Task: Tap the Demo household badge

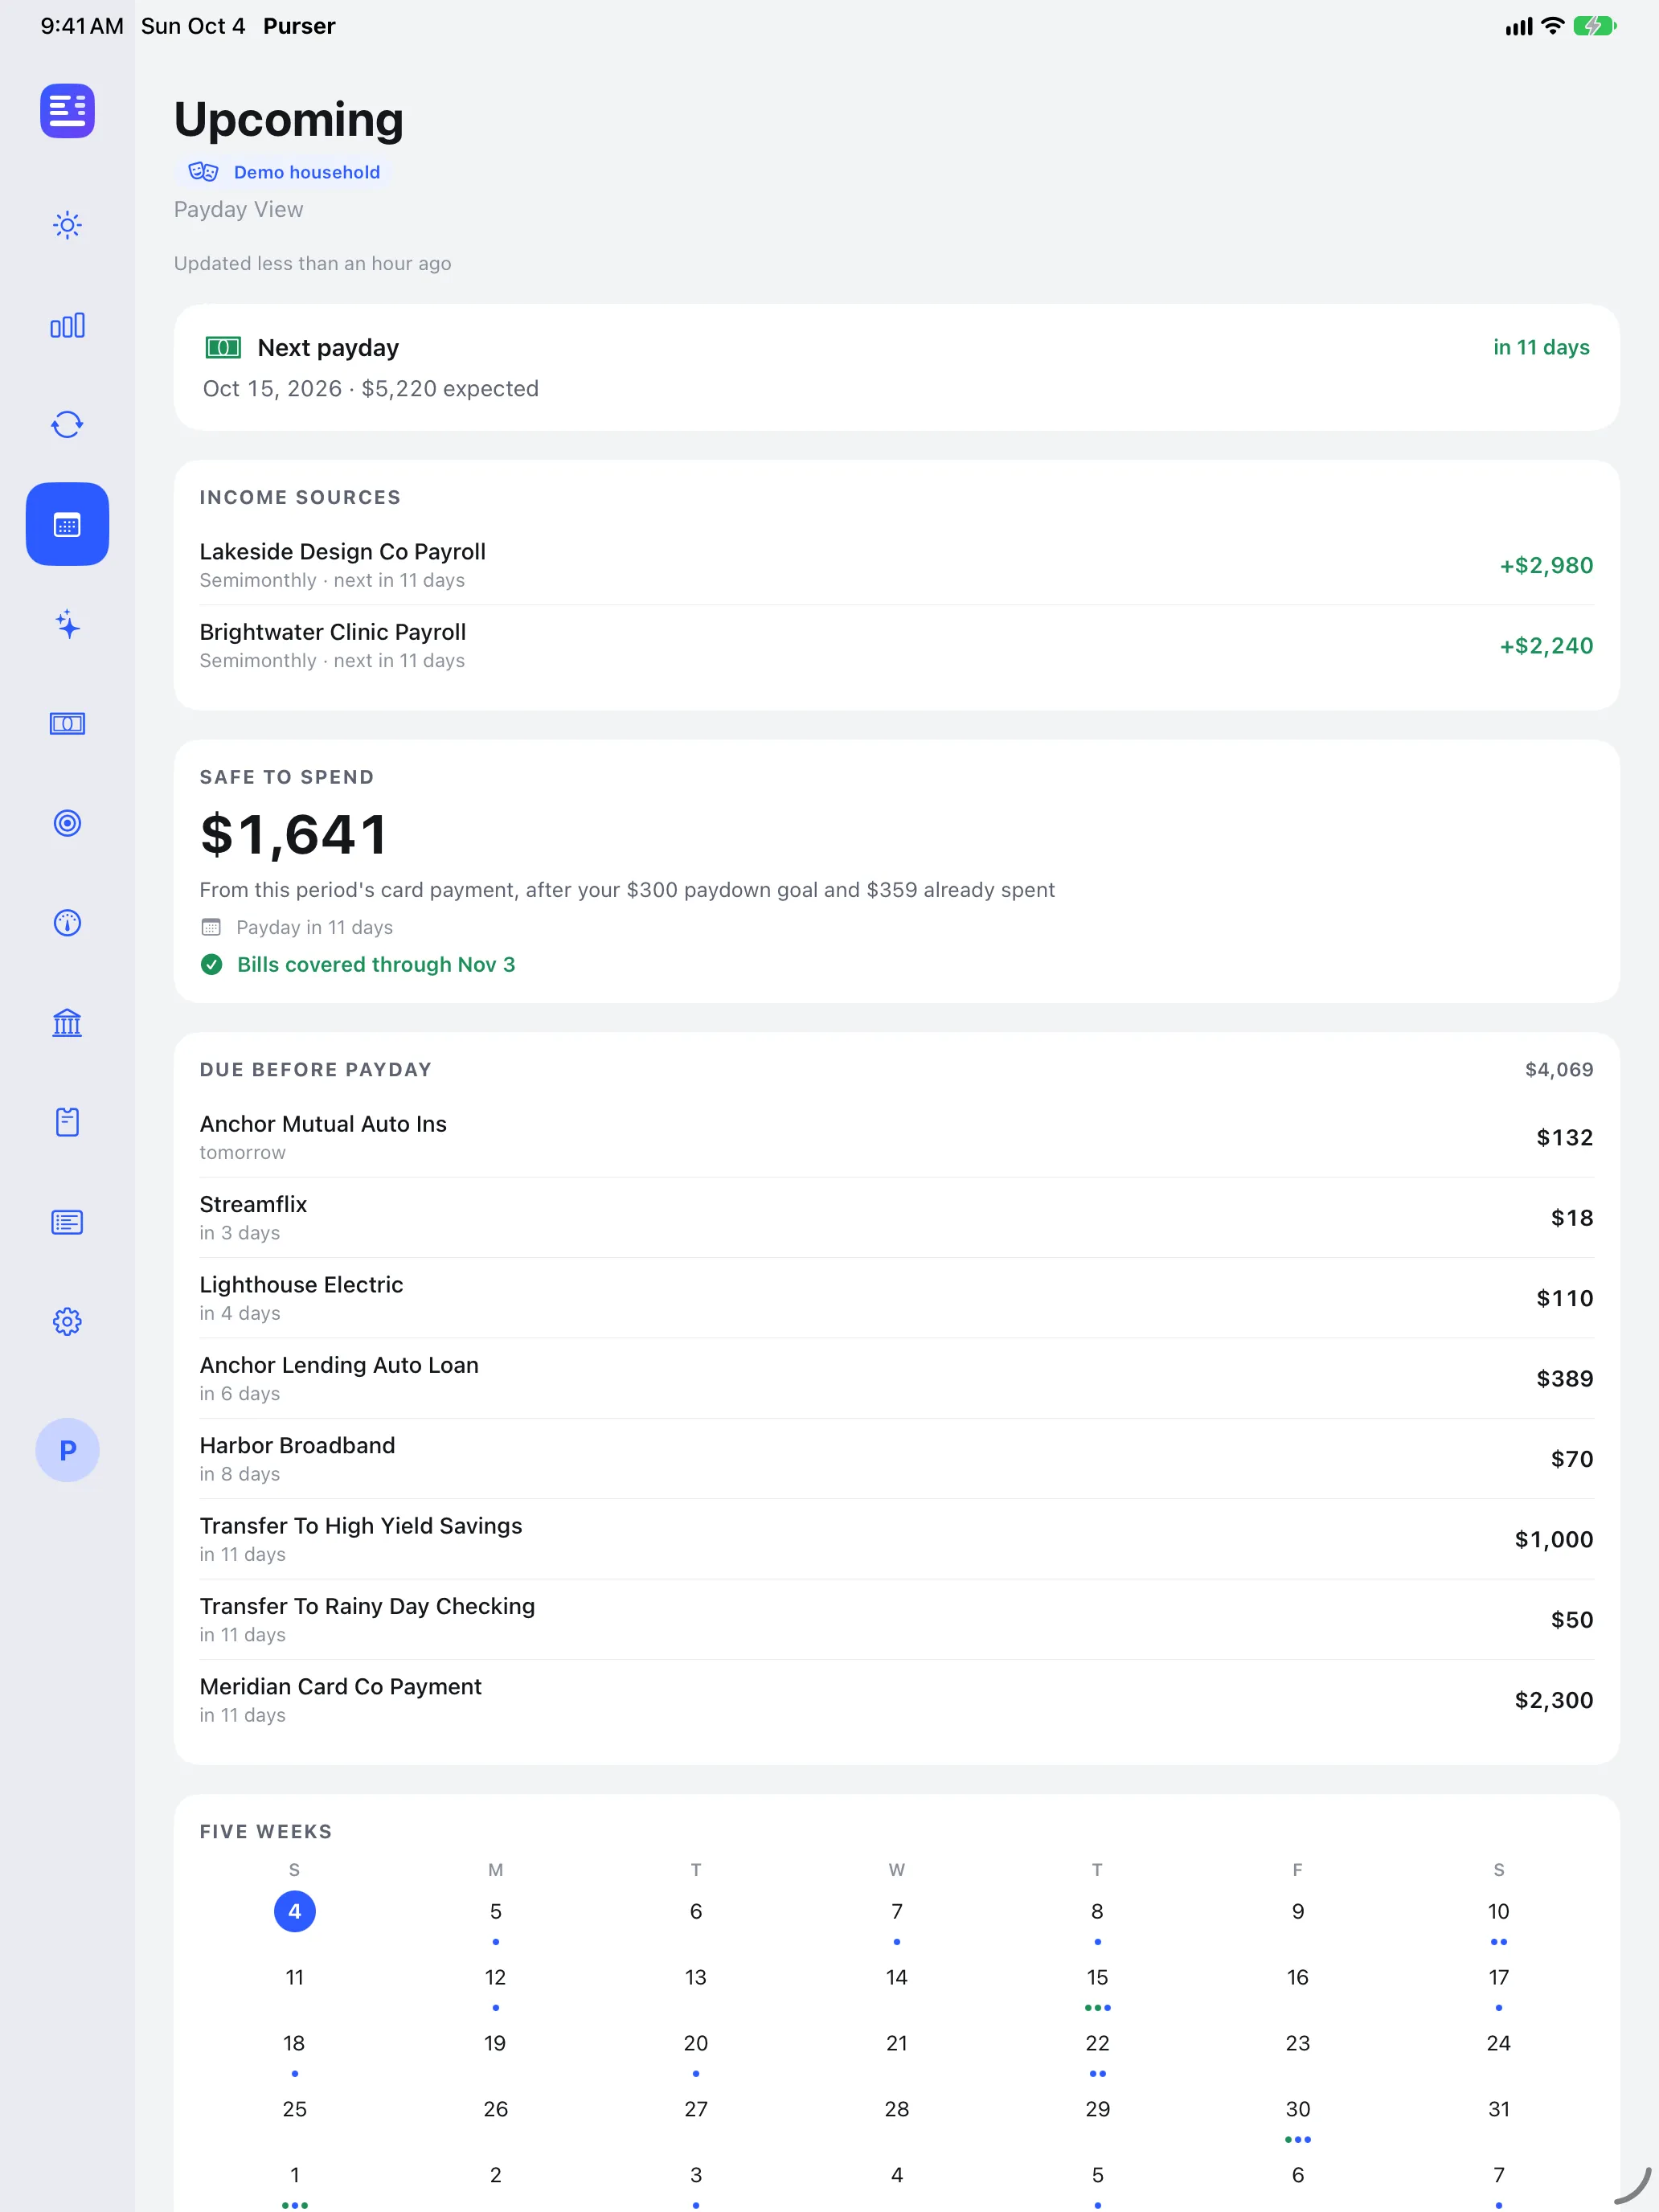Action: [x=285, y=172]
